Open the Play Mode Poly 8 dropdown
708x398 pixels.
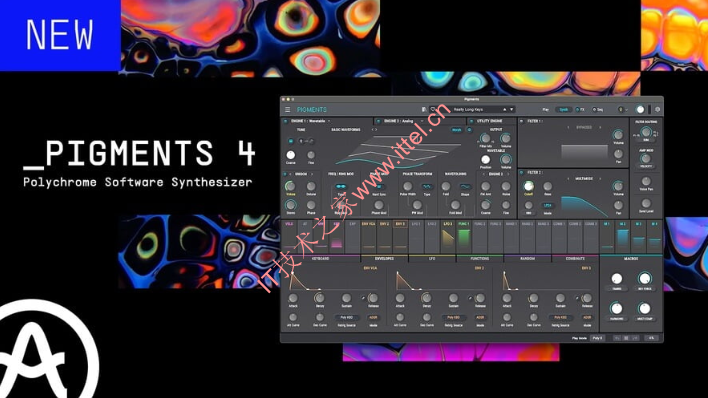(x=598, y=338)
